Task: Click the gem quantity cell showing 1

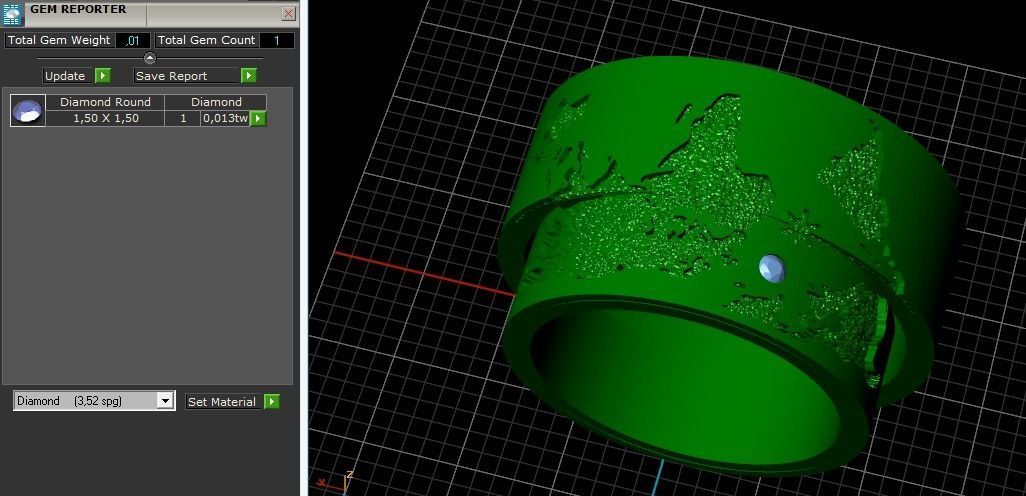Action: (183, 118)
